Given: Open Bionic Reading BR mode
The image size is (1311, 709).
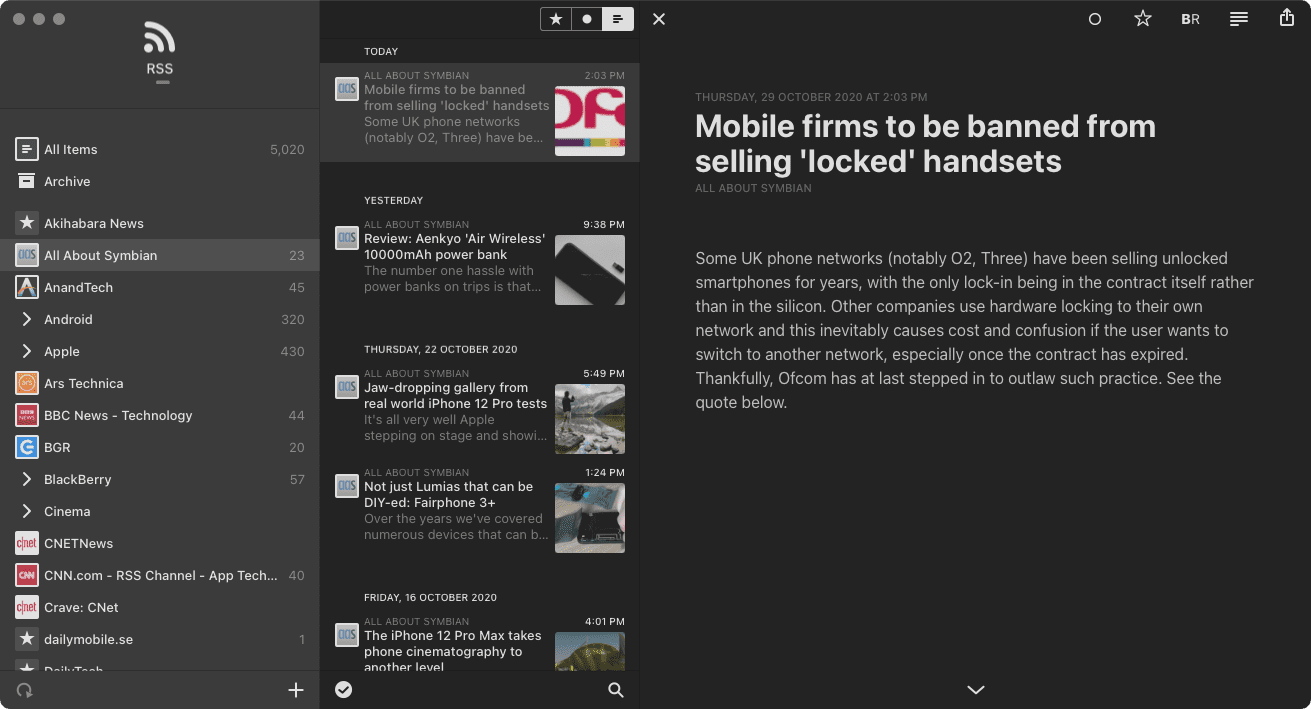Looking at the screenshot, I should [x=1190, y=19].
